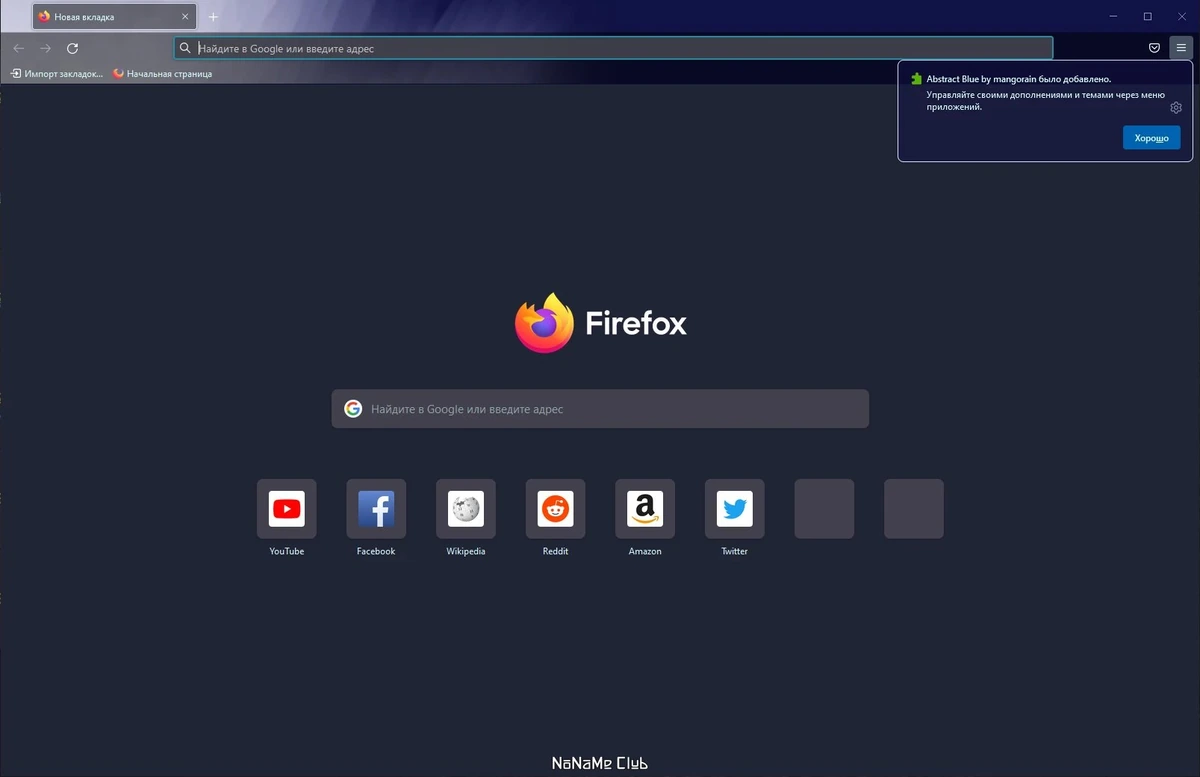Image resolution: width=1200 pixels, height=777 pixels.
Task: Open a new tab with the plus button
Action: [213, 17]
